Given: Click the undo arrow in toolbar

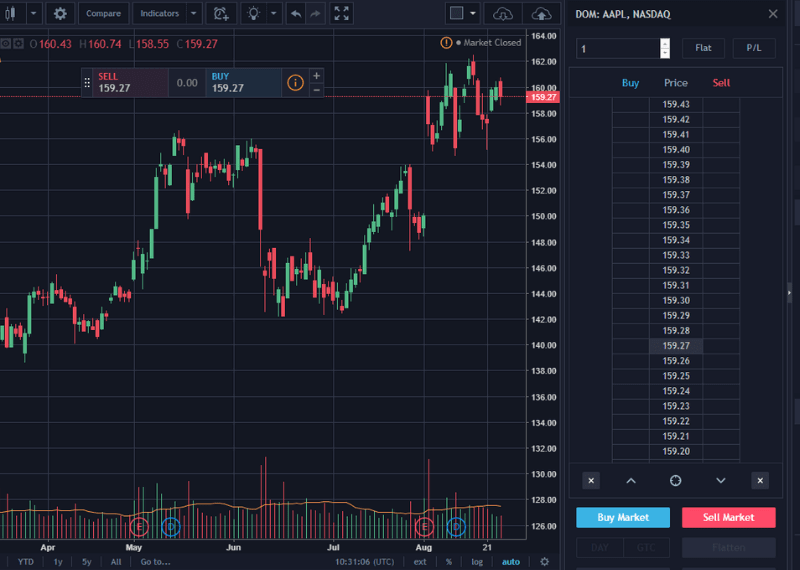Looking at the screenshot, I should [x=295, y=14].
